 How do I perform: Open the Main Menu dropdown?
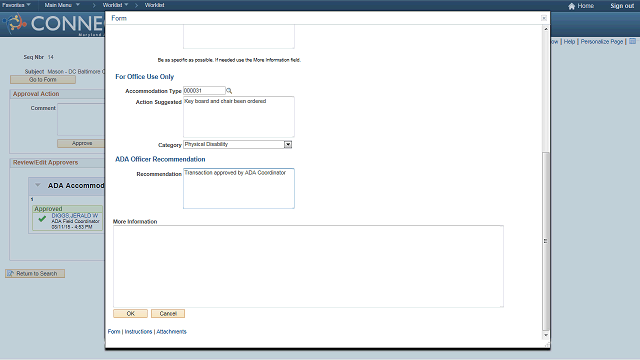coord(62,5)
